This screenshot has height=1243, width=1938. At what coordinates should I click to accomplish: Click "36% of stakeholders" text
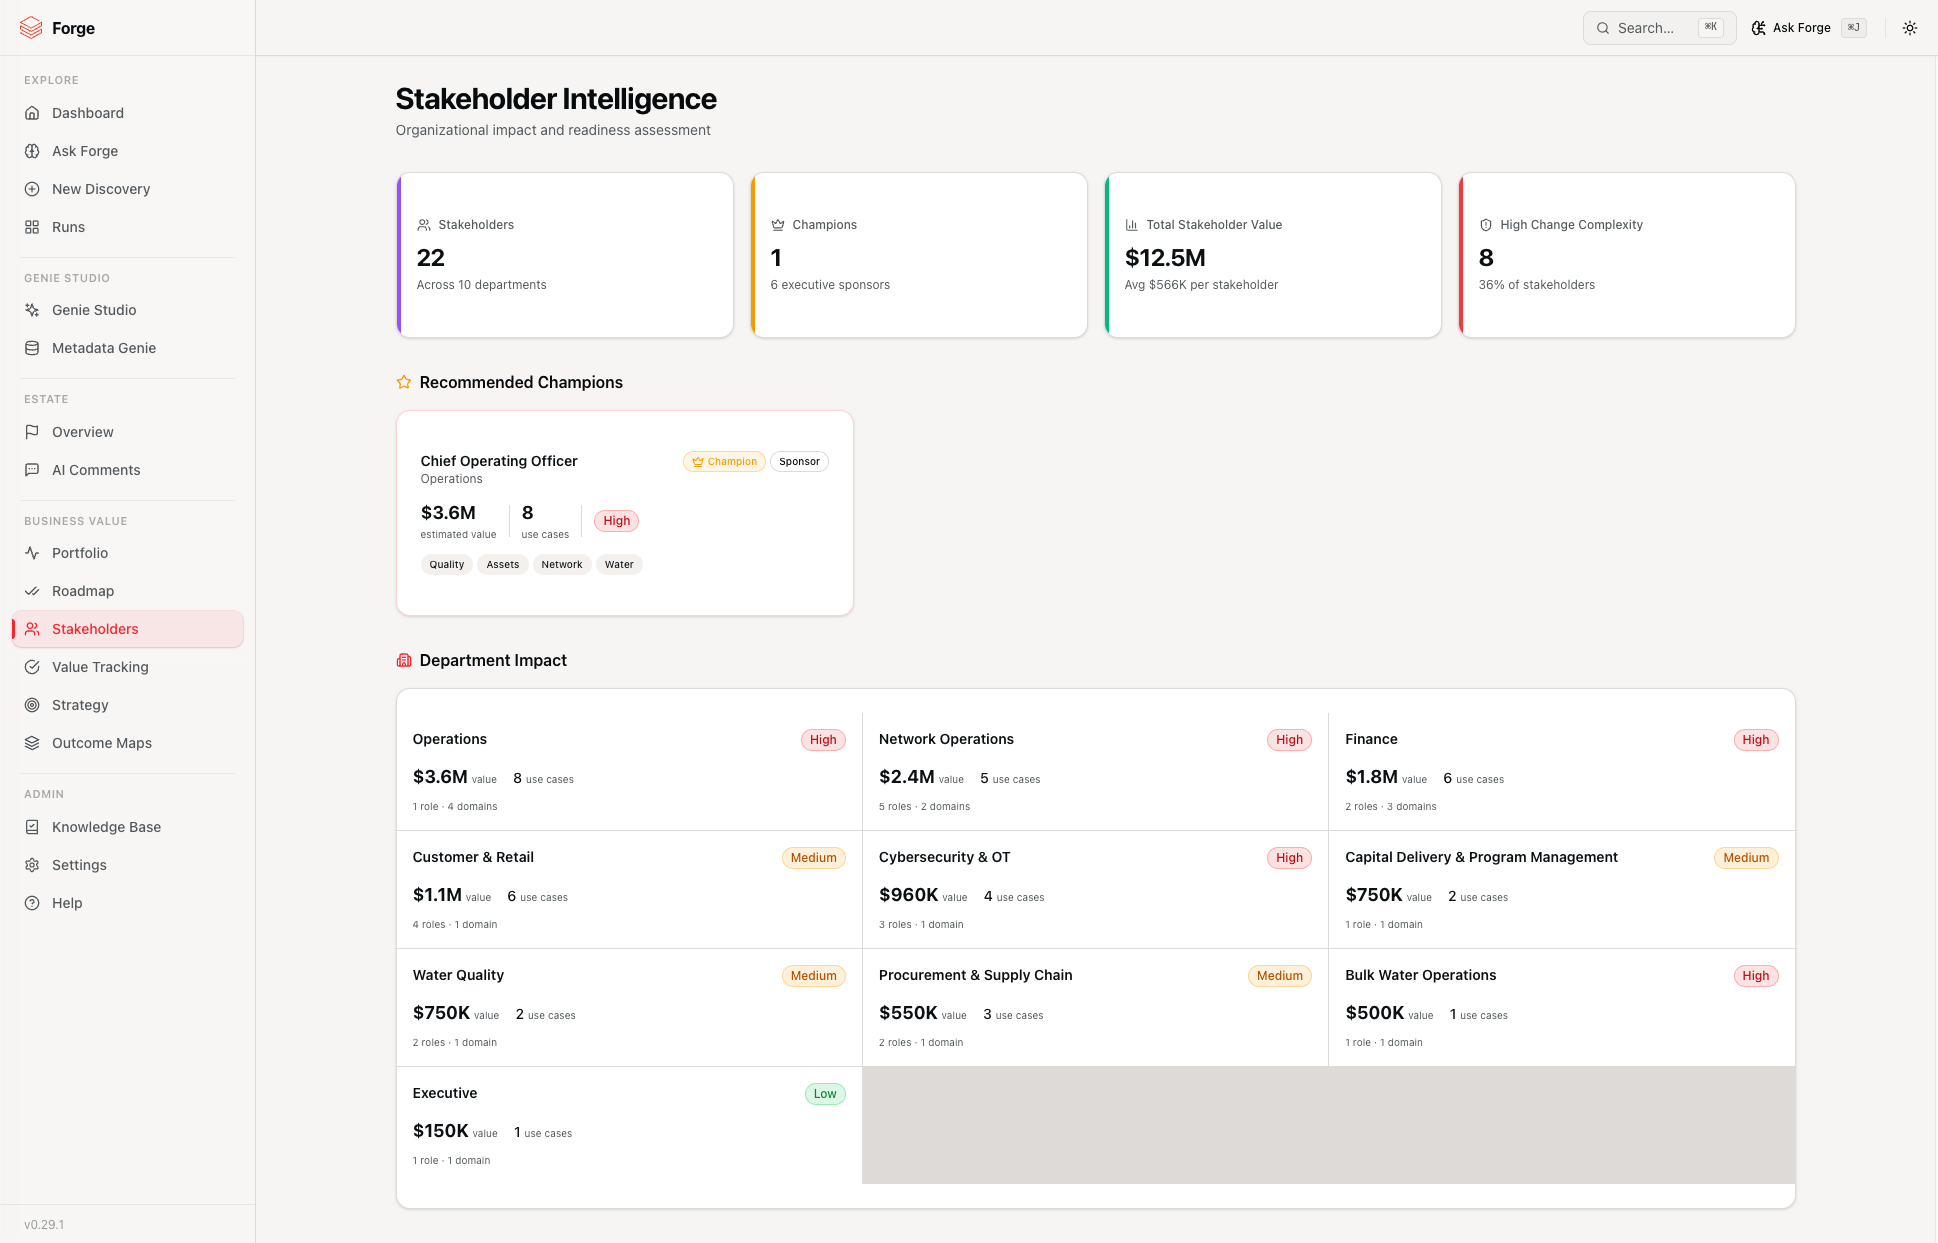point(1537,285)
